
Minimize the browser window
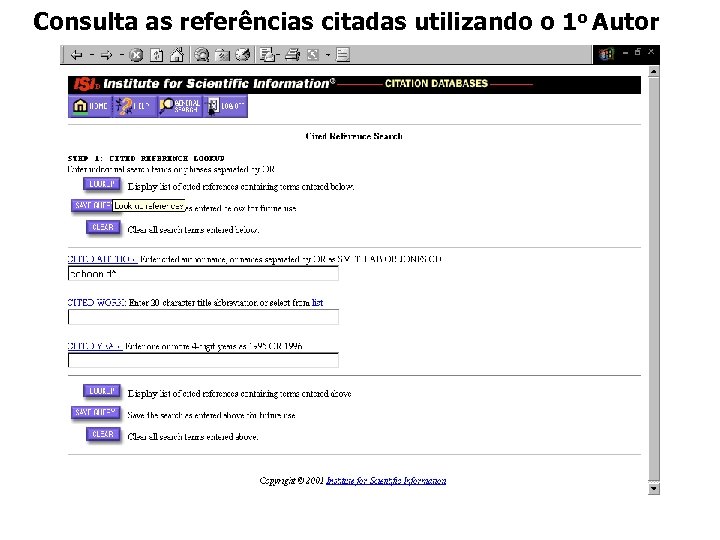click(625, 53)
